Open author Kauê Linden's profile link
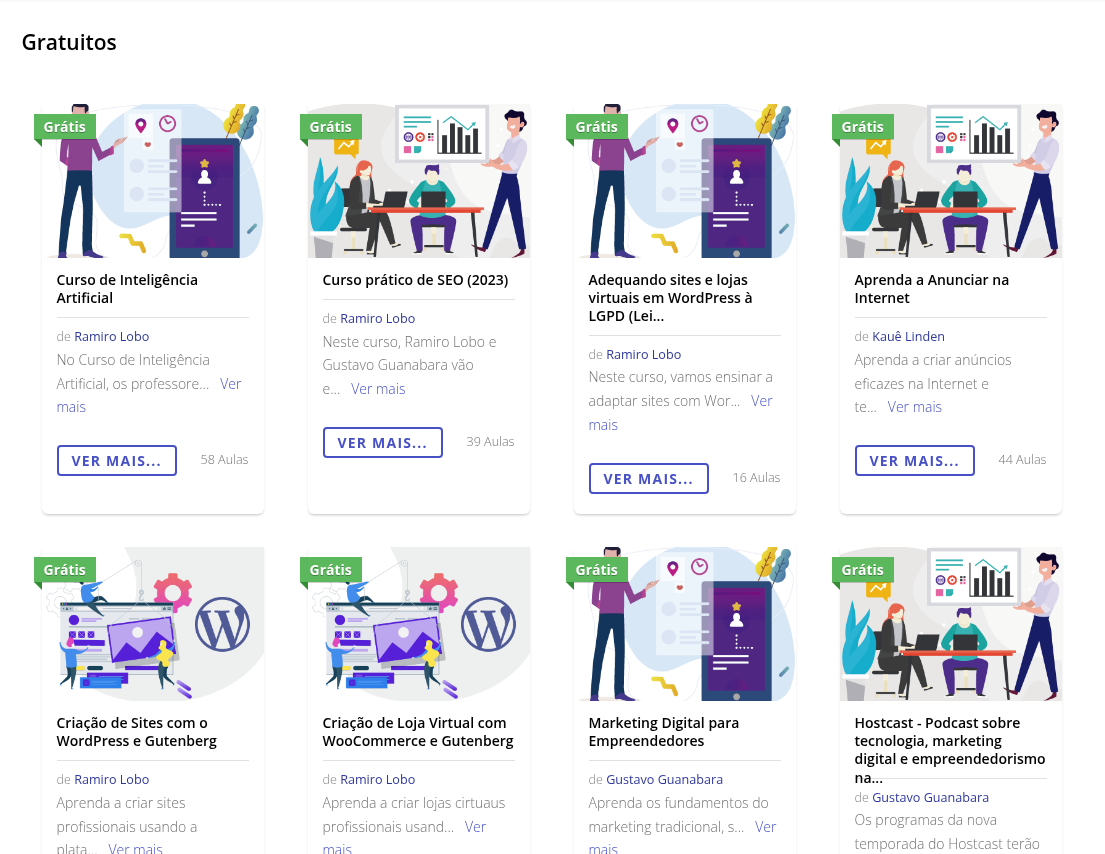The width and height of the screenshot is (1105, 854). [x=908, y=336]
